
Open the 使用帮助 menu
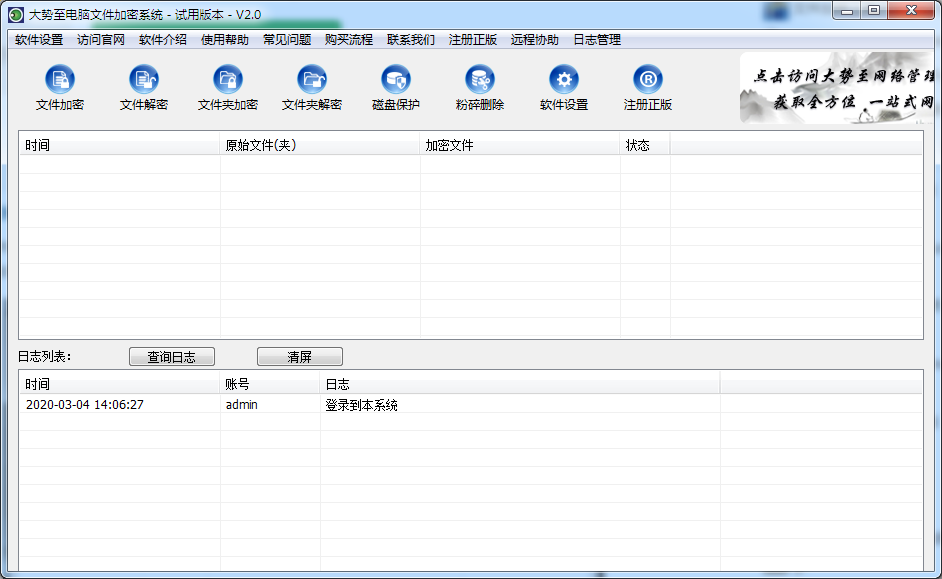click(x=225, y=40)
